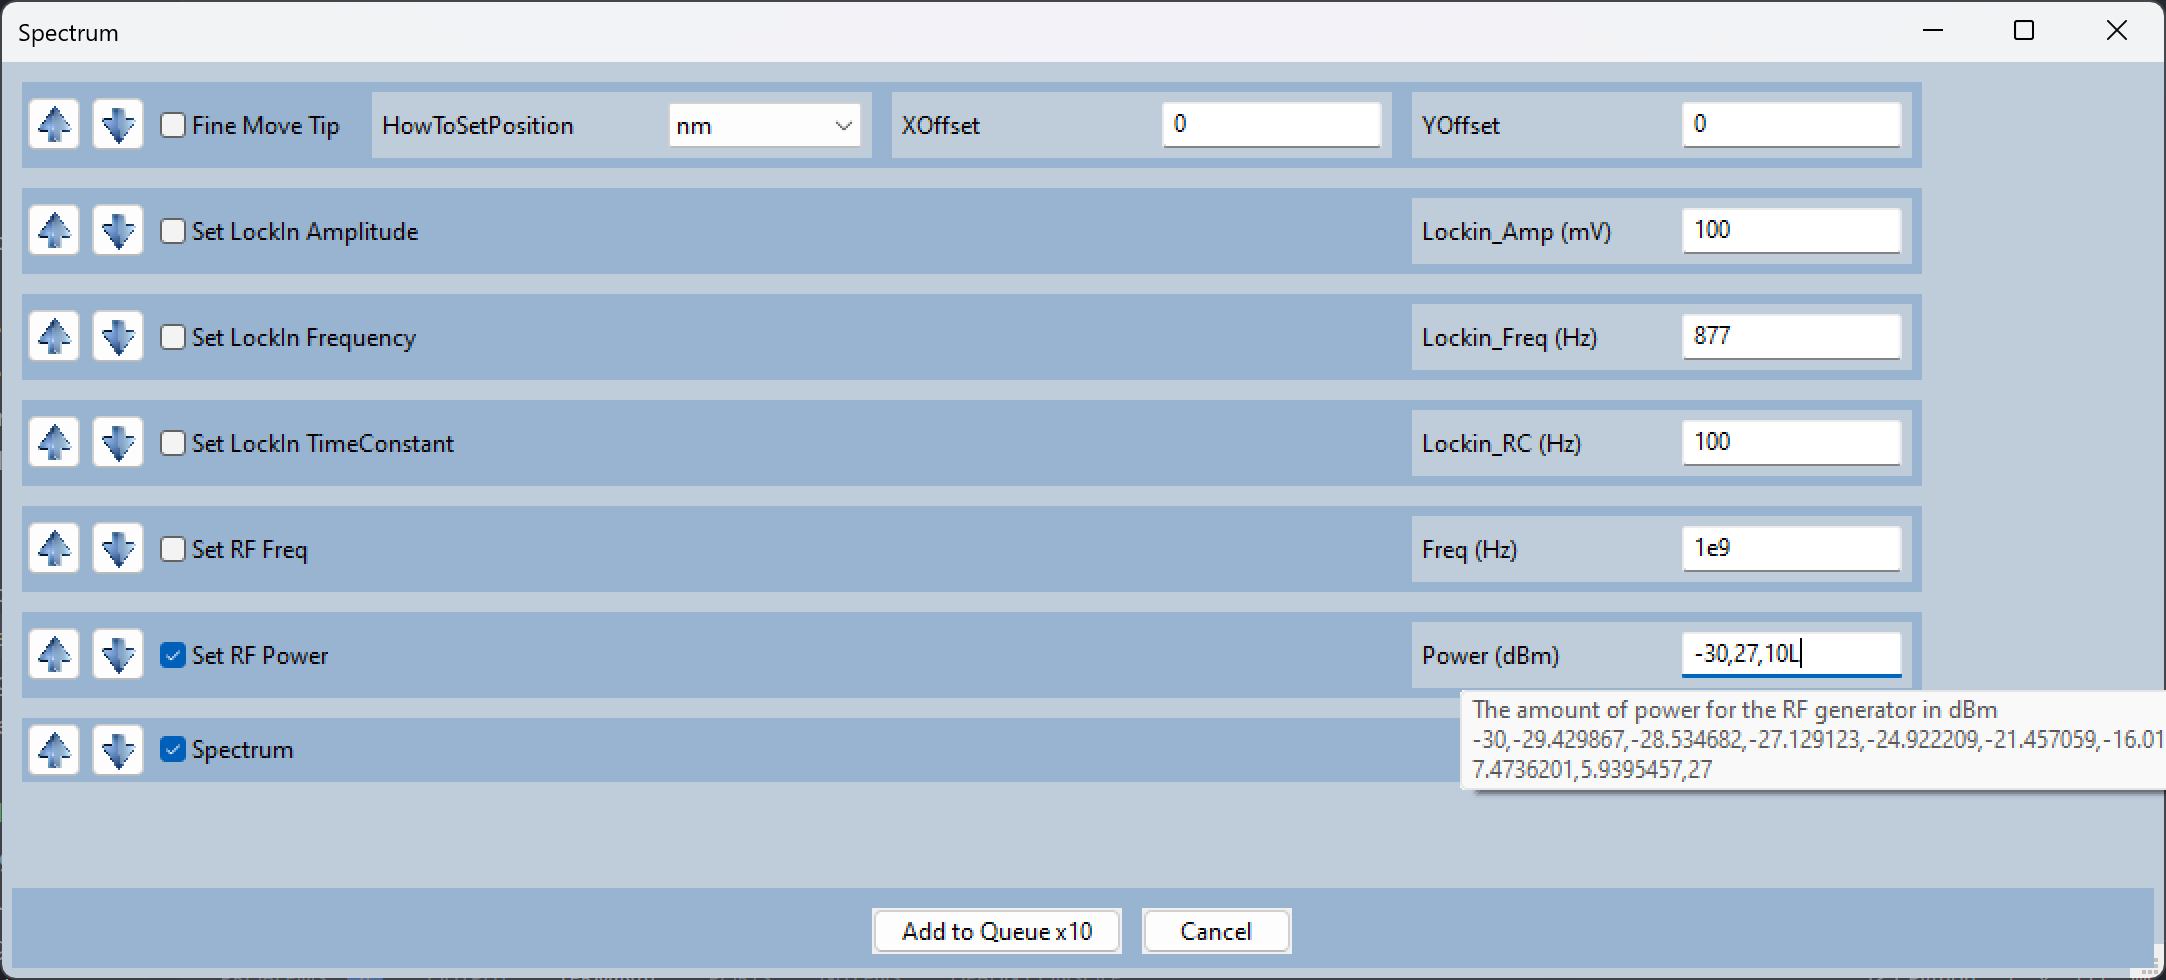The height and width of the screenshot is (980, 2166).
Task: Move Set LockIn Amplitude row up
Action: tap(54, 231)
